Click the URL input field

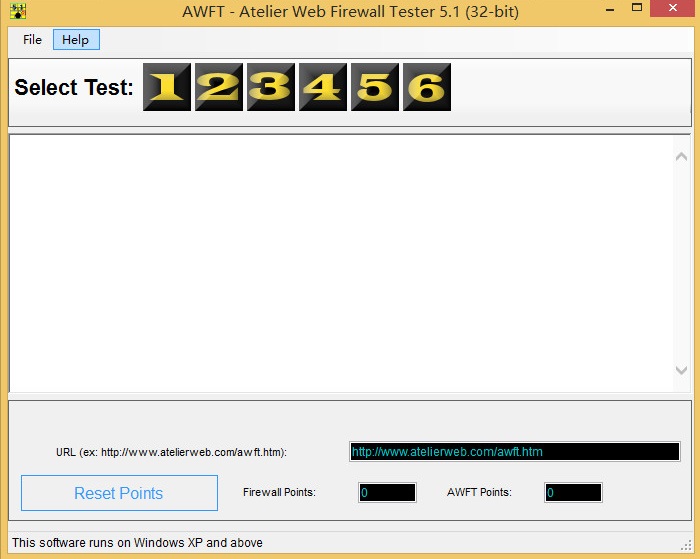[x=515, y=451]
